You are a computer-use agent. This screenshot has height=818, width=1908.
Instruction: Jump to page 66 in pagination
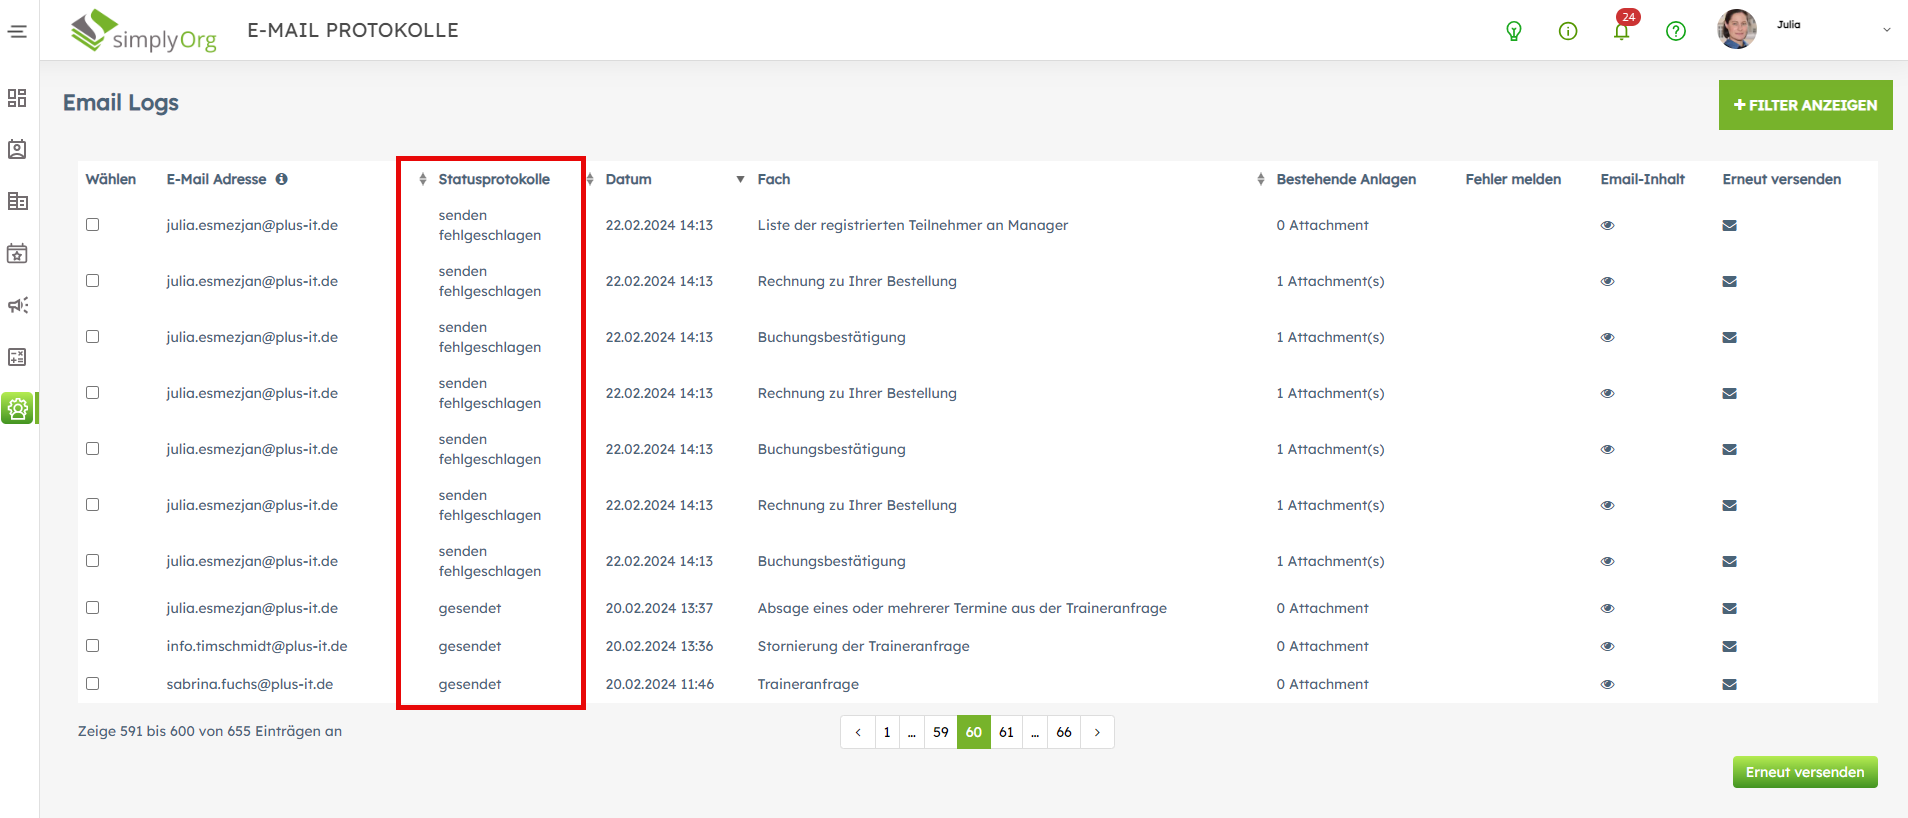click(1063, 732)
